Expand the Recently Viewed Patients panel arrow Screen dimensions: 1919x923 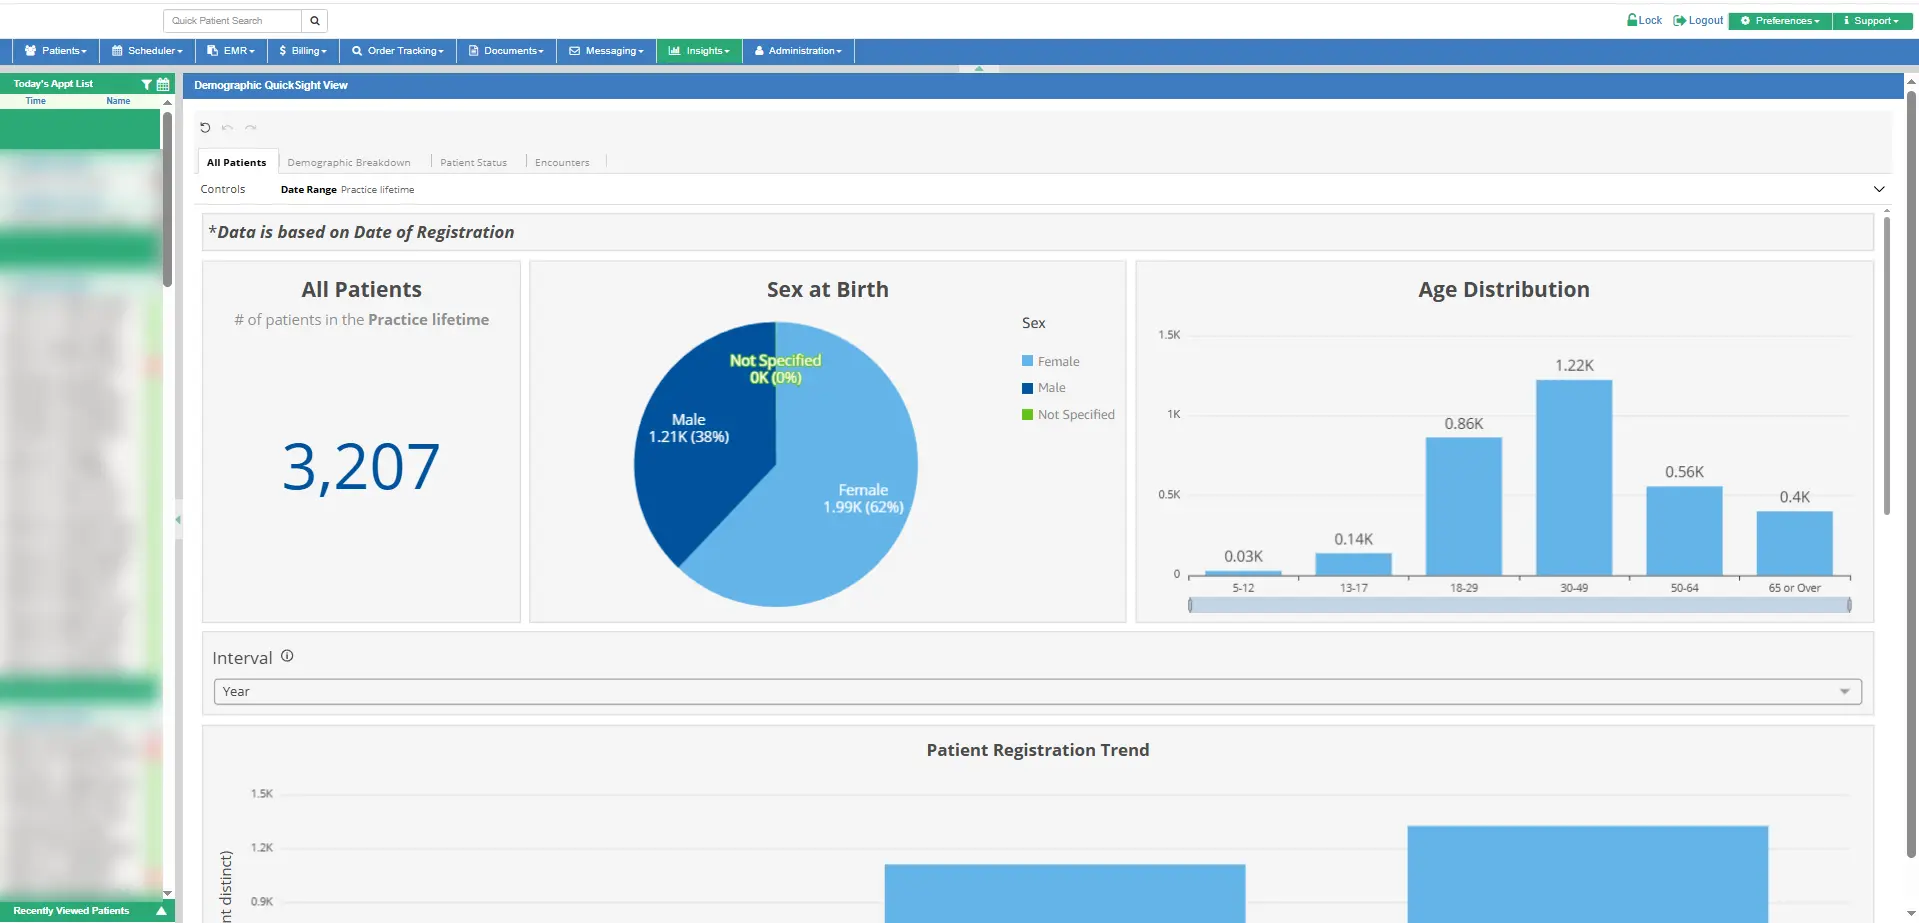click(161, 911)
